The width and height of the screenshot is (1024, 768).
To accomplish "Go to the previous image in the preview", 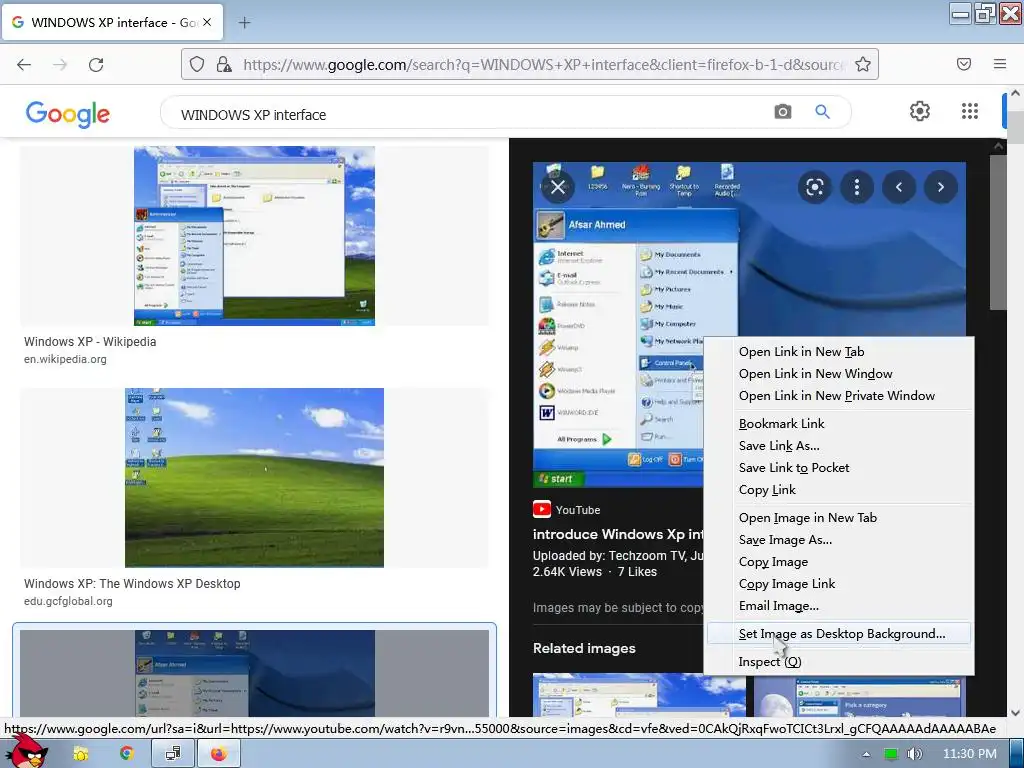I will point(899,187).
